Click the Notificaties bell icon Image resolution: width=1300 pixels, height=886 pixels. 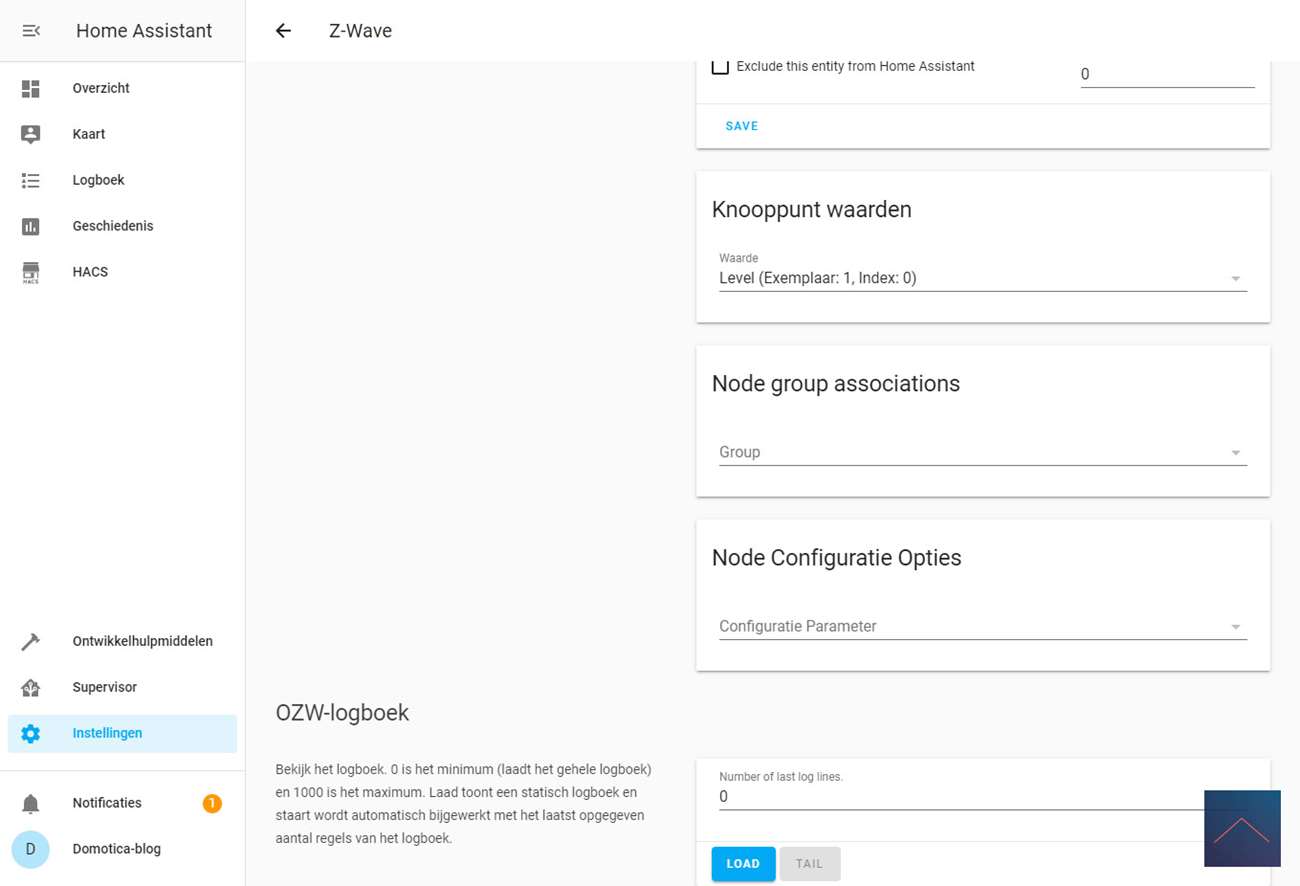click(31, 803)
